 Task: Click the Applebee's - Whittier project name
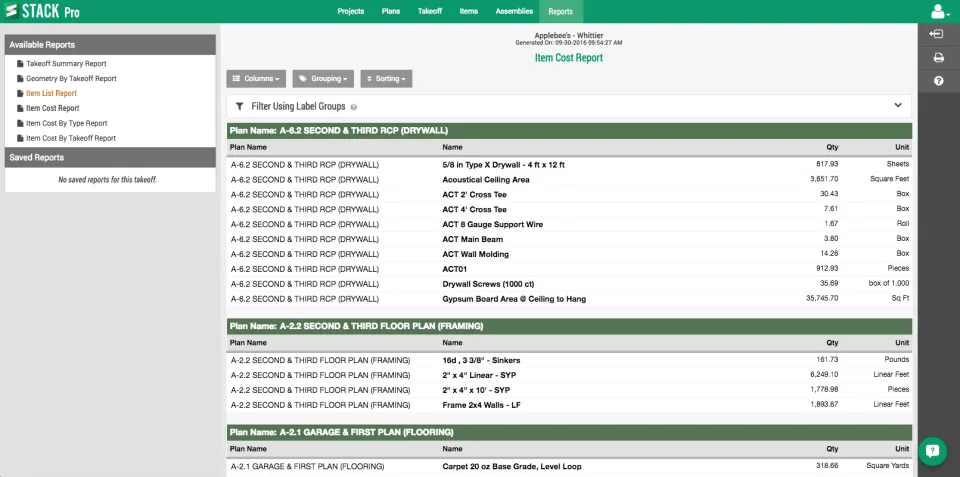point(569,36)
